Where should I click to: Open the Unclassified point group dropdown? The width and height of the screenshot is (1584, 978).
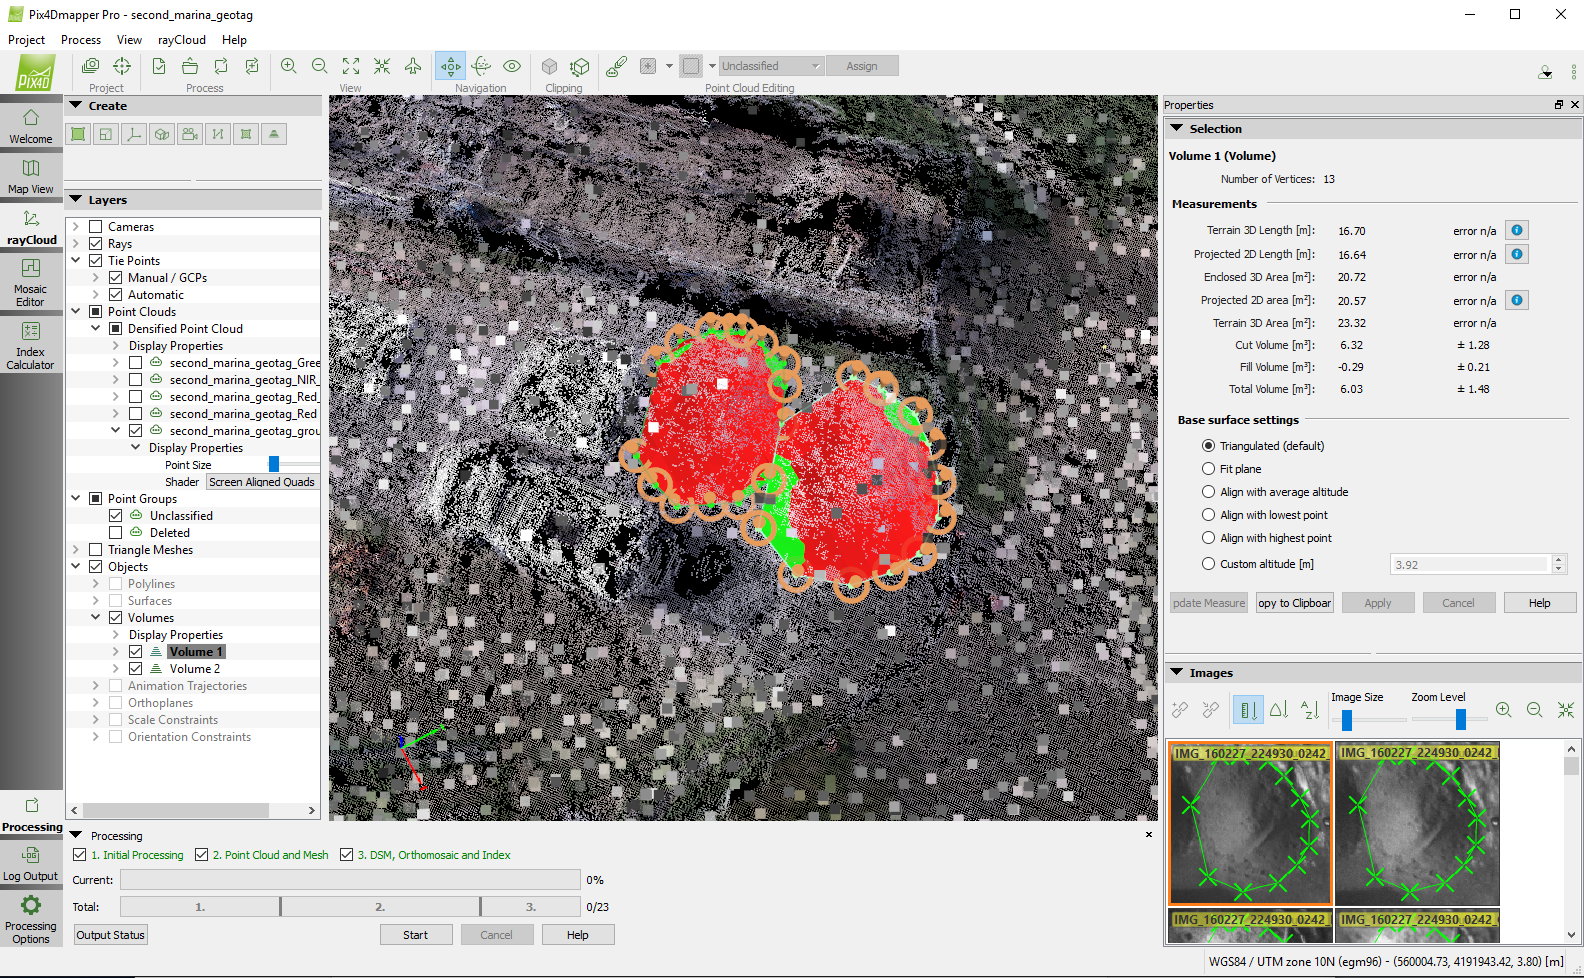[771, 66]
